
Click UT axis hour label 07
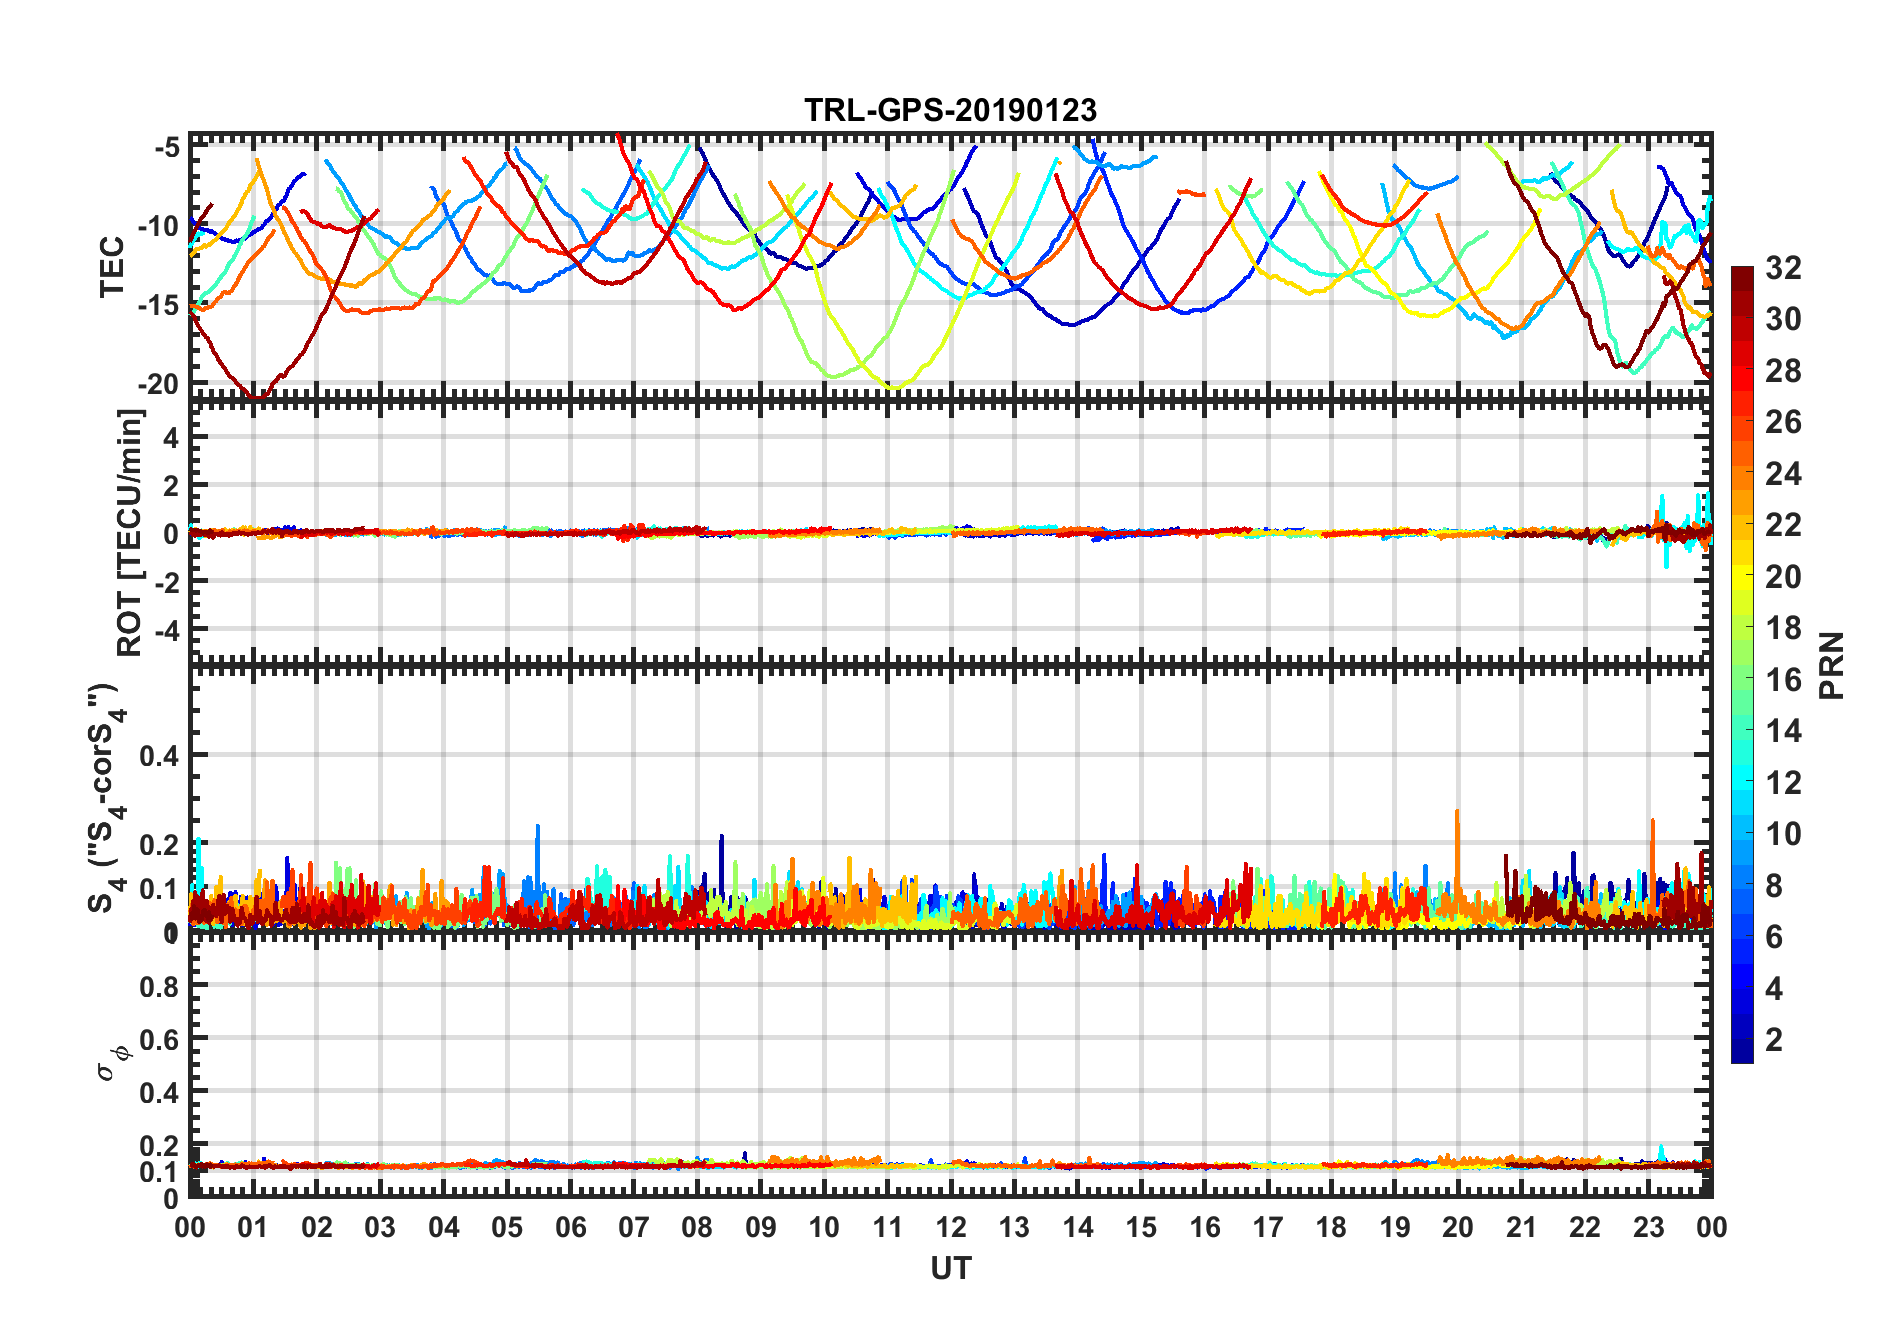[634, 1227]
